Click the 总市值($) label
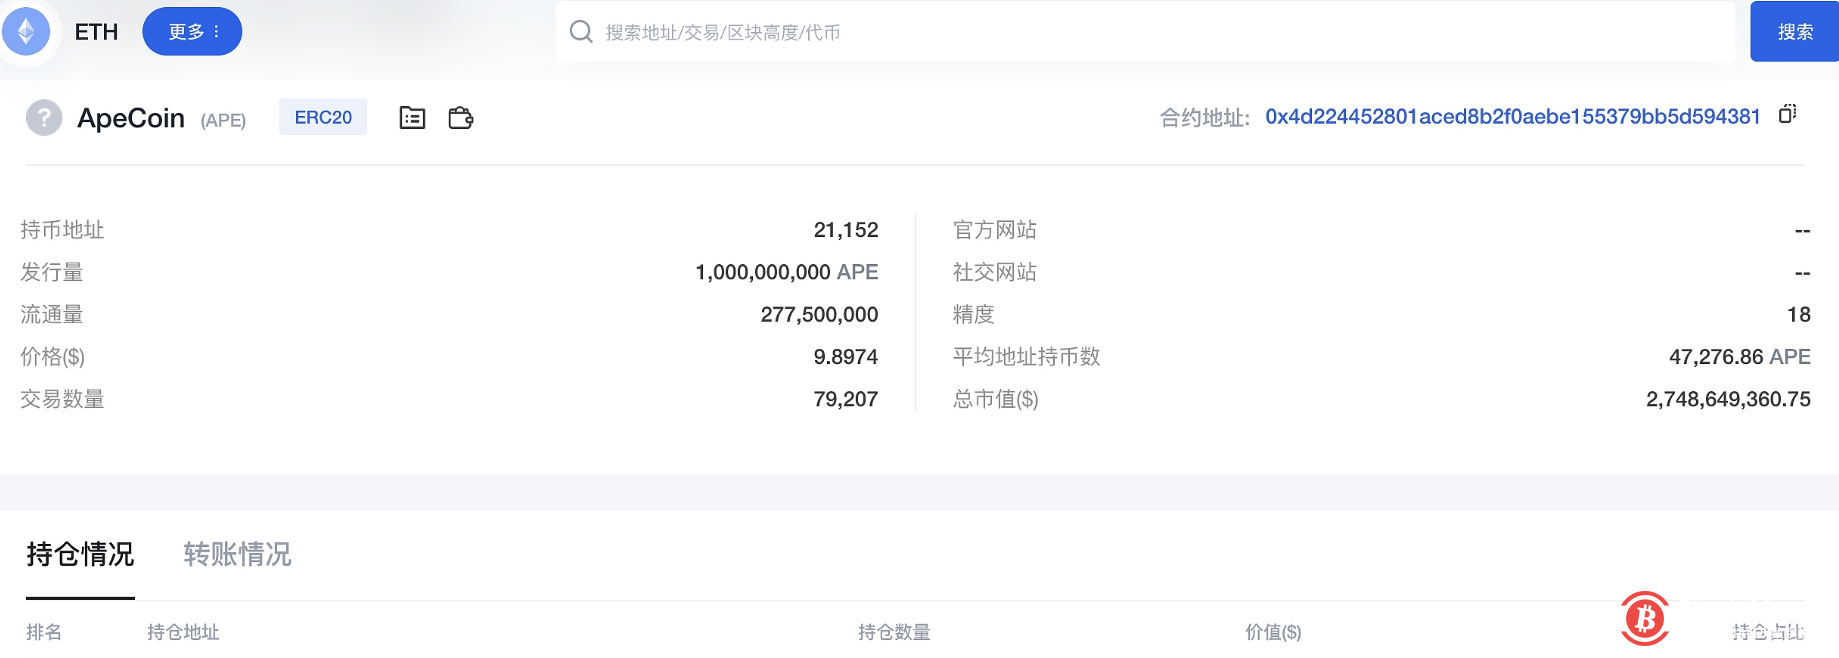 click(x=996, y=399)
